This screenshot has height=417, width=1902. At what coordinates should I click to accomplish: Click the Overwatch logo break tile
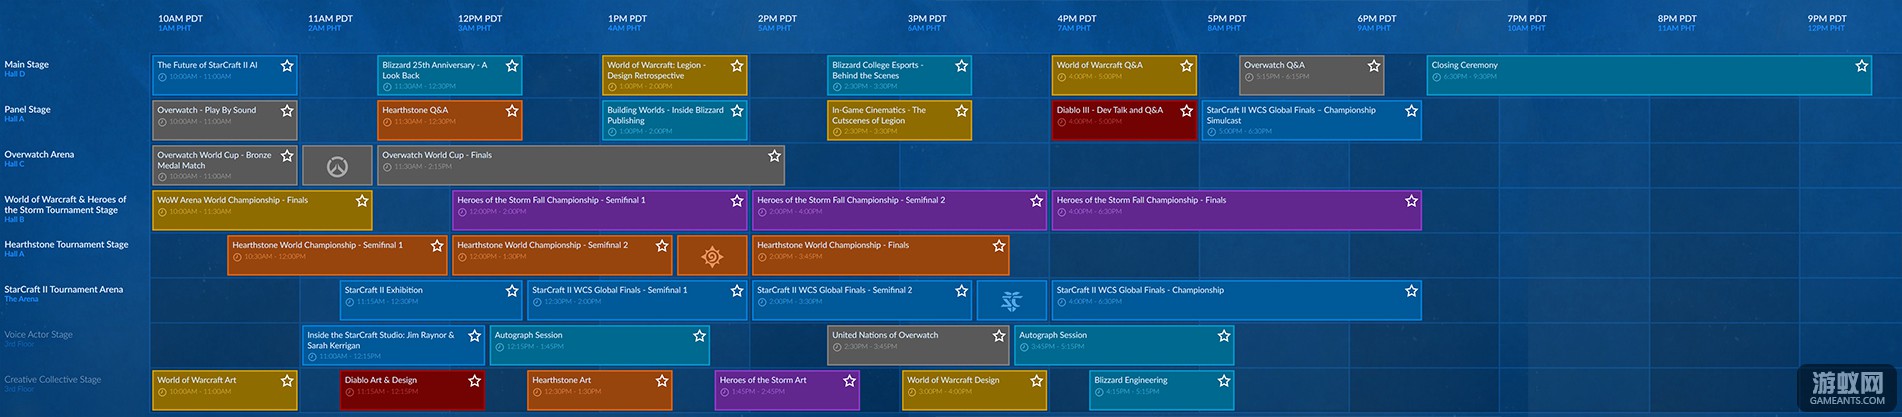[337, 166]
